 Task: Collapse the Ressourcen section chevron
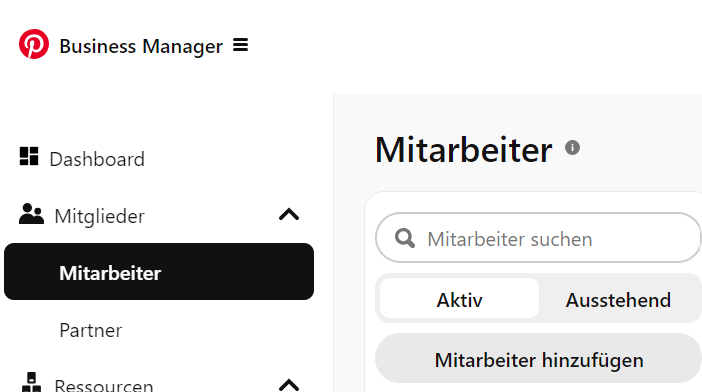coord(289,385)
